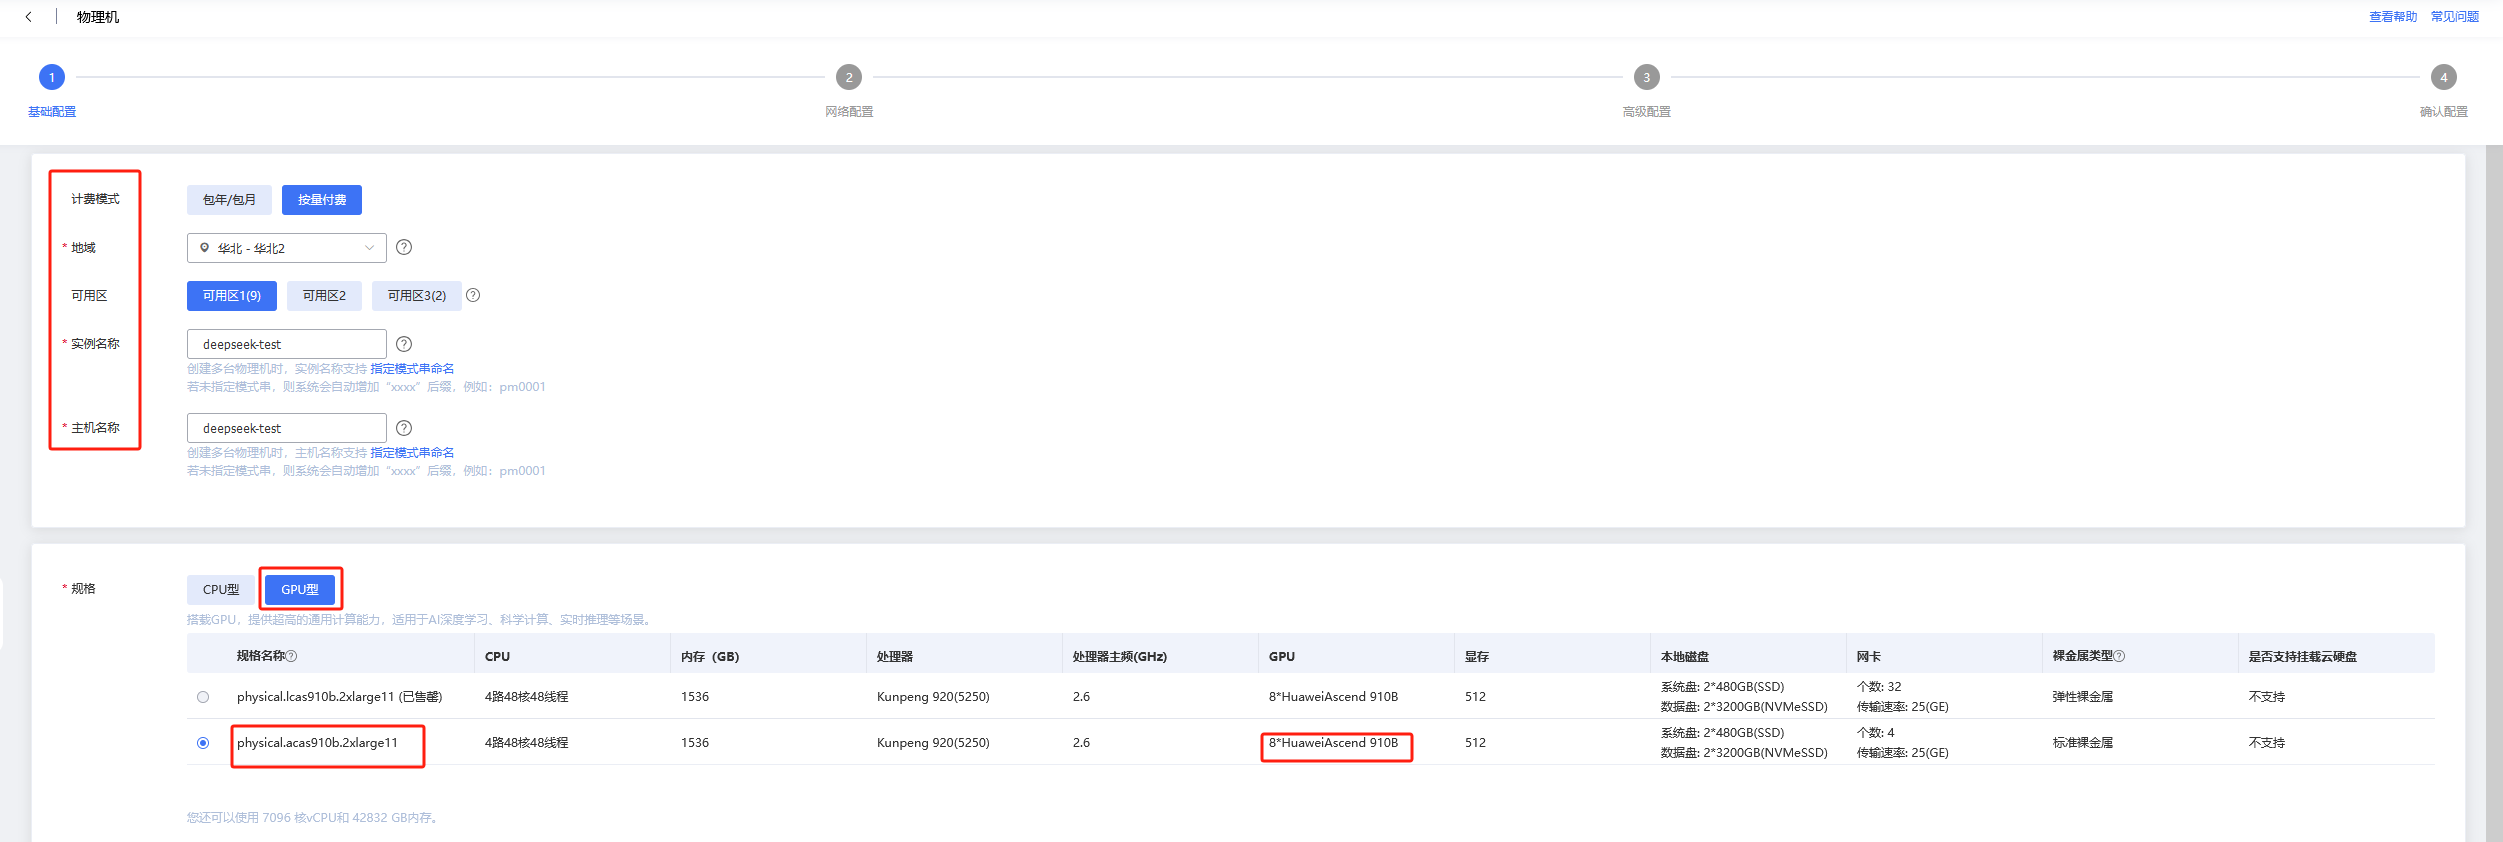Image resolution: width=2503 pixels, height=842 pixels.
Task: Open help icon next to availability zones
Action: (473, 295)
